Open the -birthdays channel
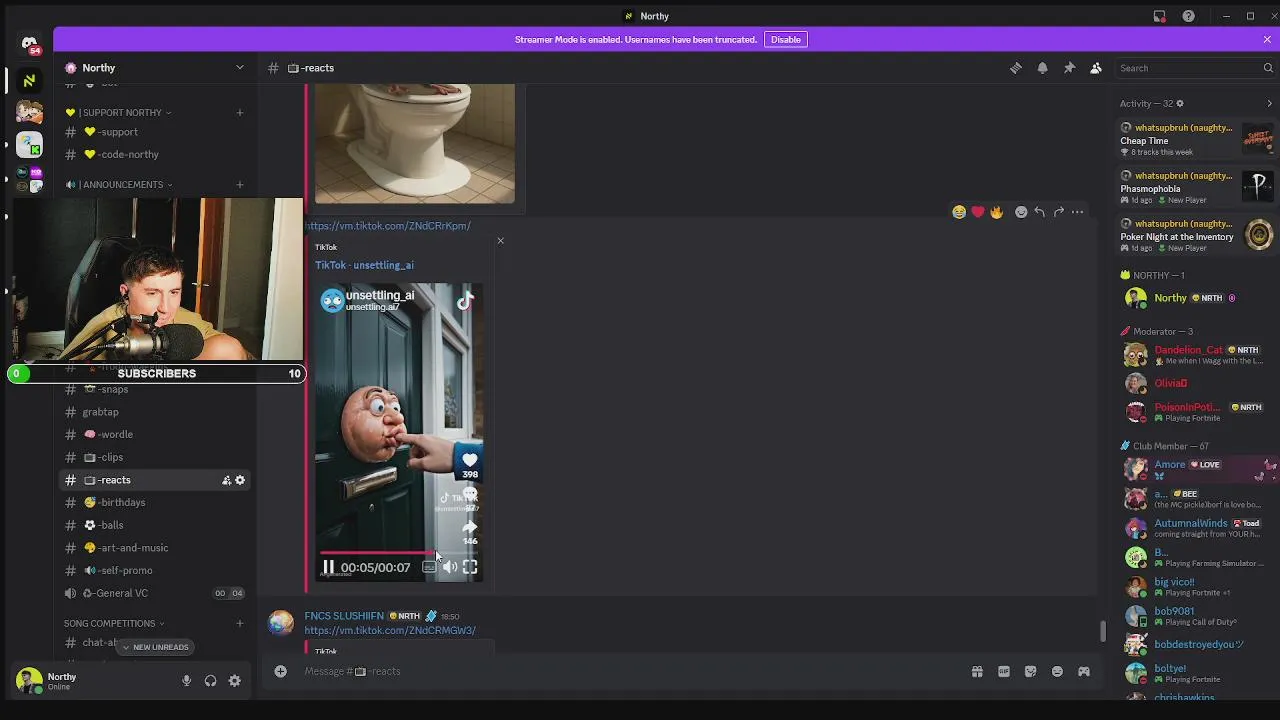 click(x=153, y=502)
